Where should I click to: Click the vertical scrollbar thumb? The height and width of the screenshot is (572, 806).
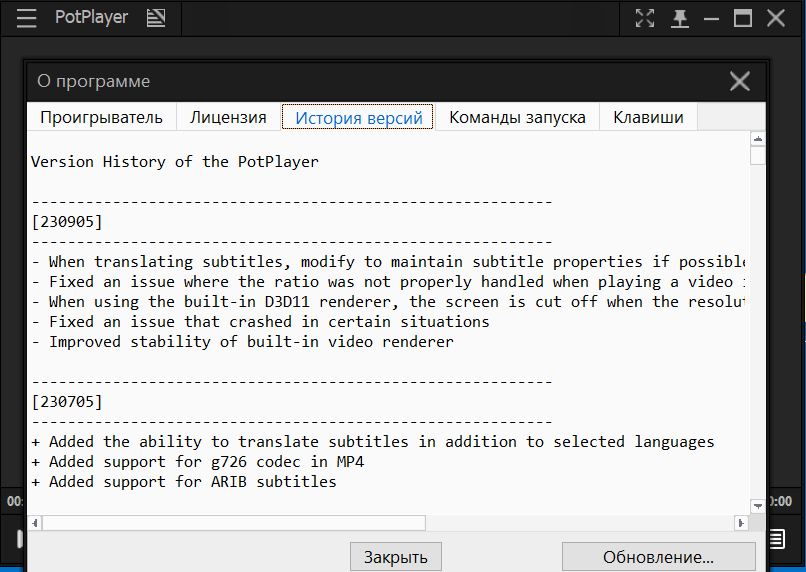coord(758,156)
